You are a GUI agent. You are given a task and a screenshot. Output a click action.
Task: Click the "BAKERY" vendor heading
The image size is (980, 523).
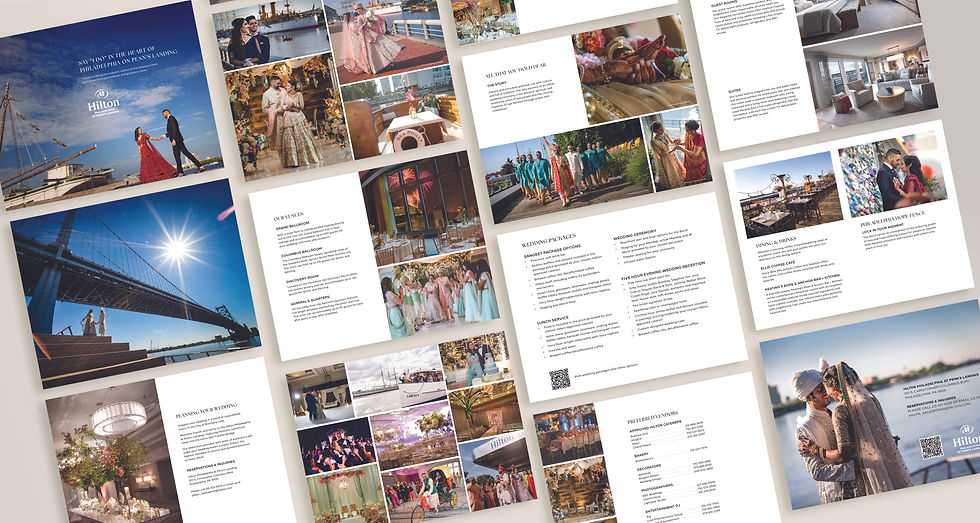[642, 456]
